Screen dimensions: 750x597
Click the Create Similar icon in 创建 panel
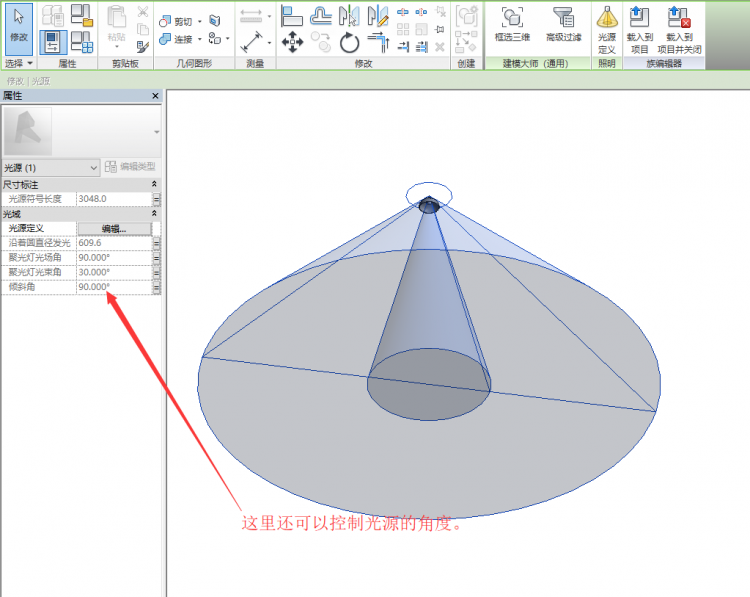click(466, 42)
